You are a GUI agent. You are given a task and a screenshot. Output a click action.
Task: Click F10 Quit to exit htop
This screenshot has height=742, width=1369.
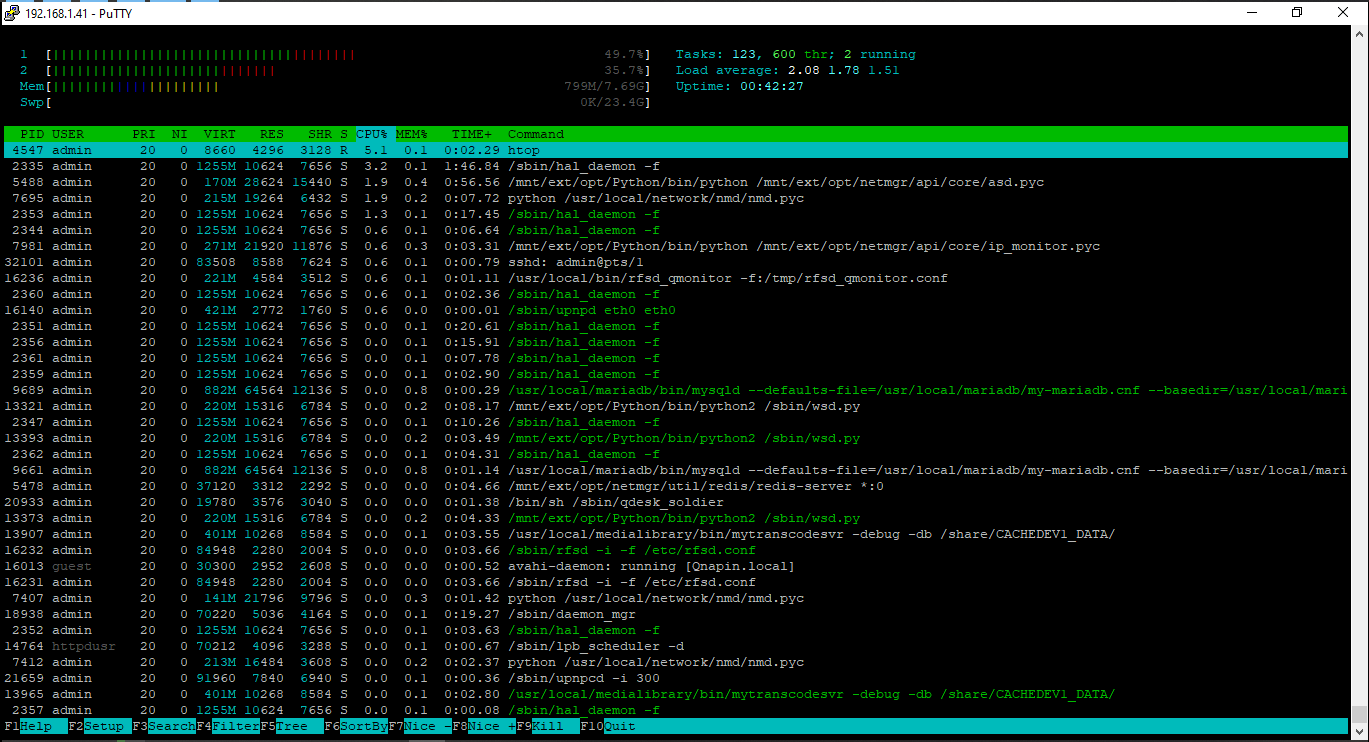619,726
